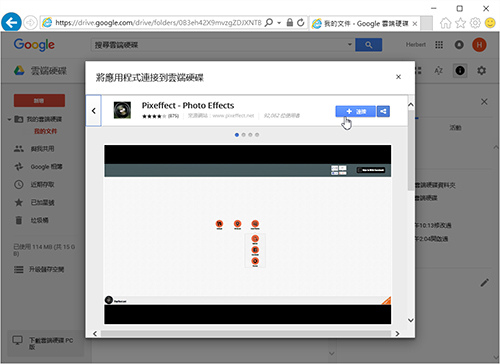This screenshot has width=500, height=364.
Task: Collapse the My Drive tree arrow
Action: point(9,119)
